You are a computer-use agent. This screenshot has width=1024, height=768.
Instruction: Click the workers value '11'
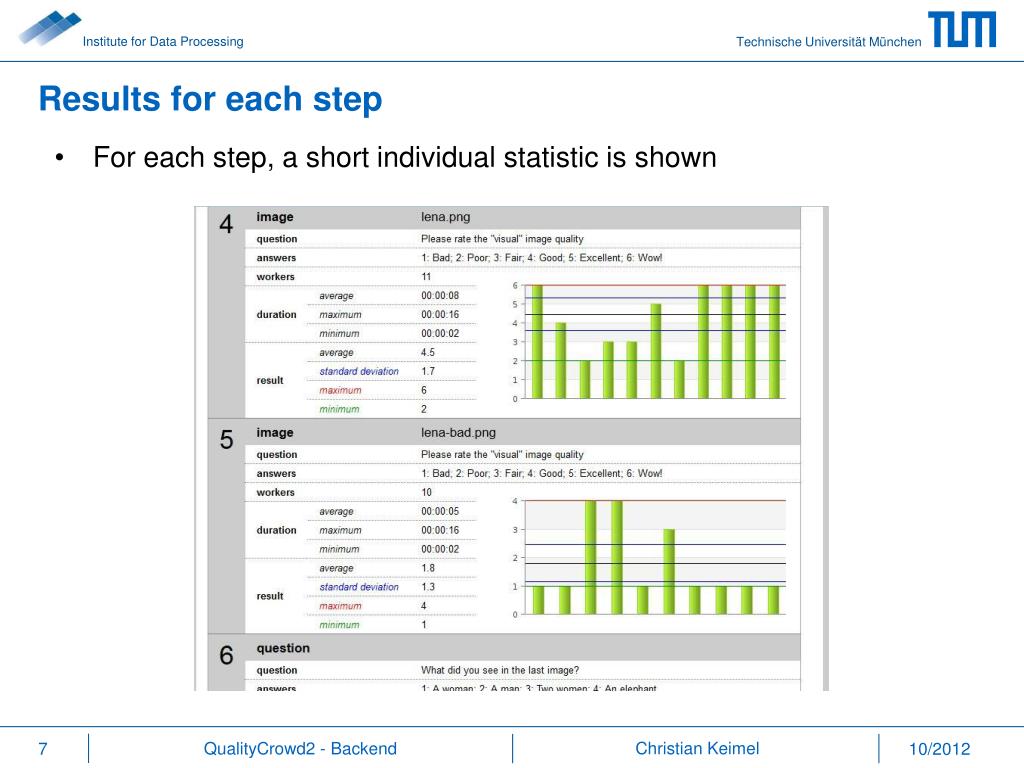426,277
